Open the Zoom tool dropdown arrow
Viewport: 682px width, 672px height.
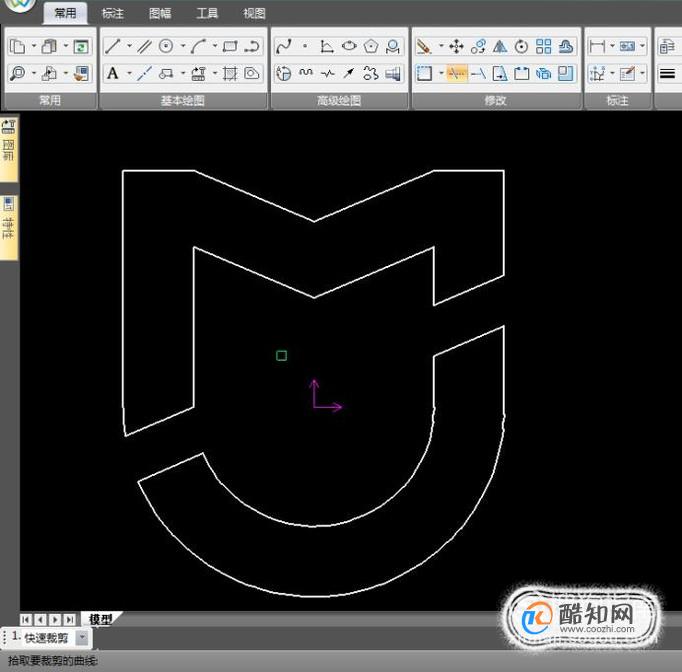pos(33,73)
